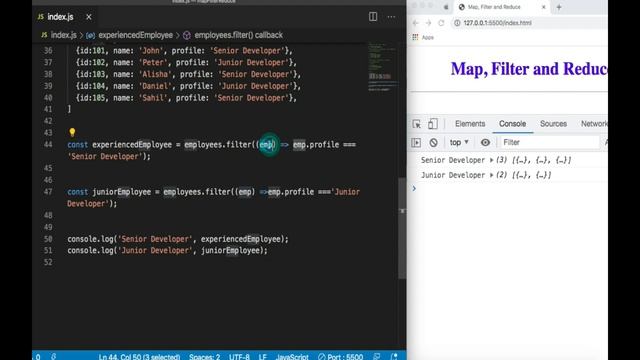Open the top context dropdown
The width and height of the screenshot is (640, 360).
point(459,142)
